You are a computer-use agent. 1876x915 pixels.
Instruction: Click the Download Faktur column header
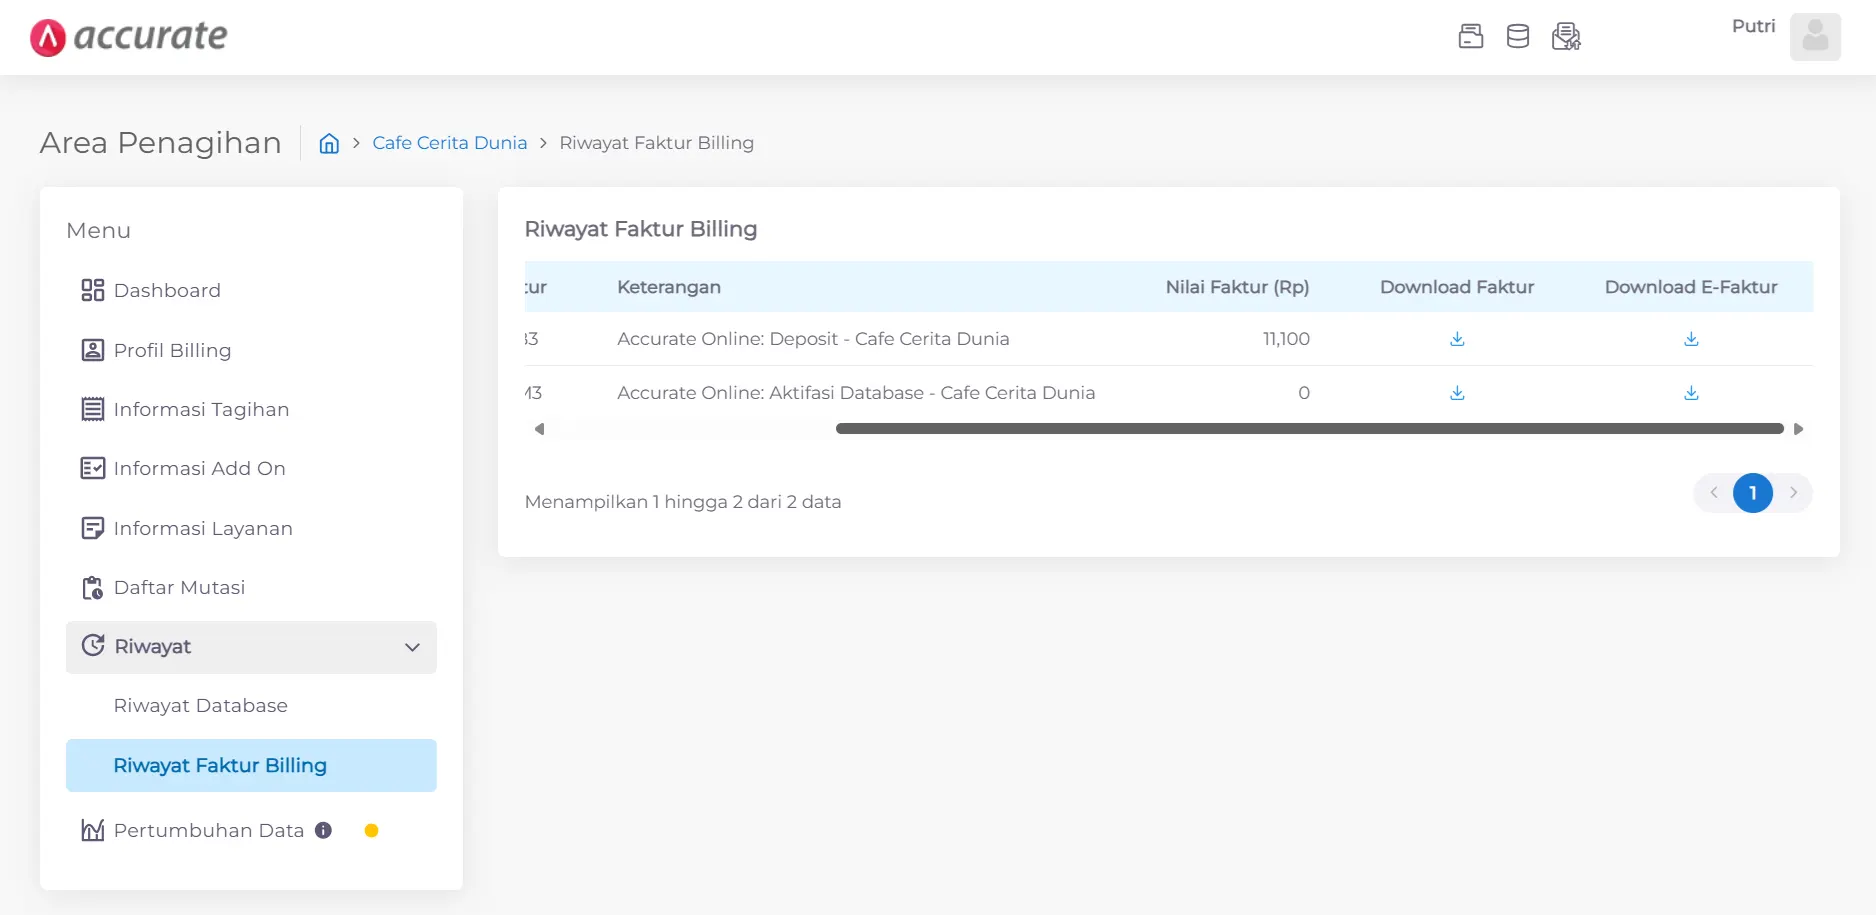point(1457,287)
